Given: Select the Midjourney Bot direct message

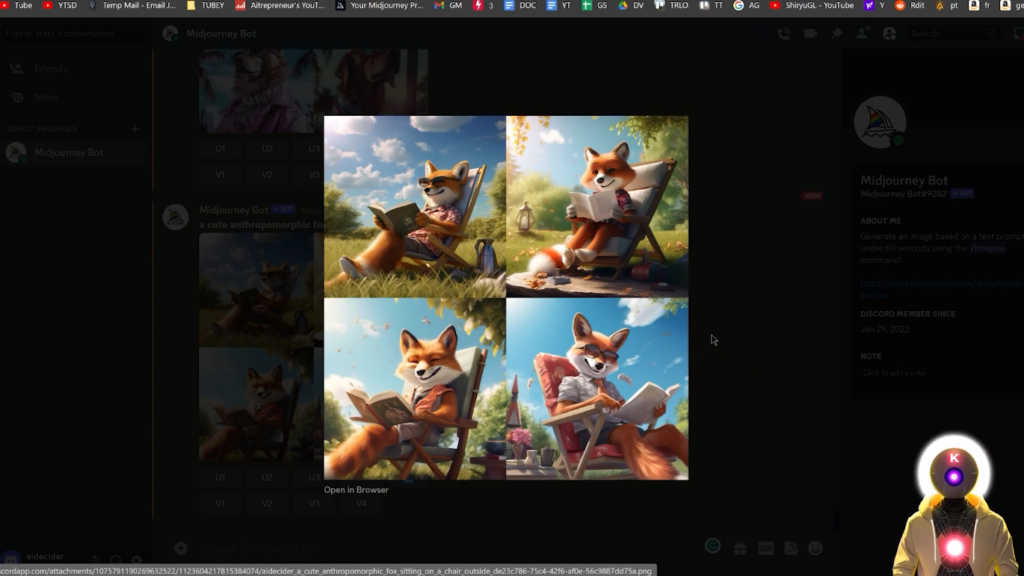Looking at the screenshot, I should (x=75, y=152).
